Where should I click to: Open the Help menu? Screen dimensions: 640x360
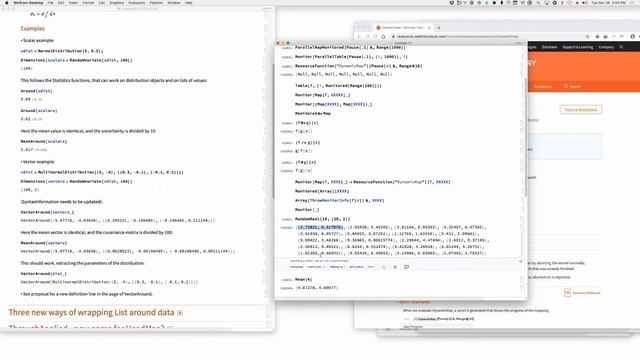(x=189, y=3)
